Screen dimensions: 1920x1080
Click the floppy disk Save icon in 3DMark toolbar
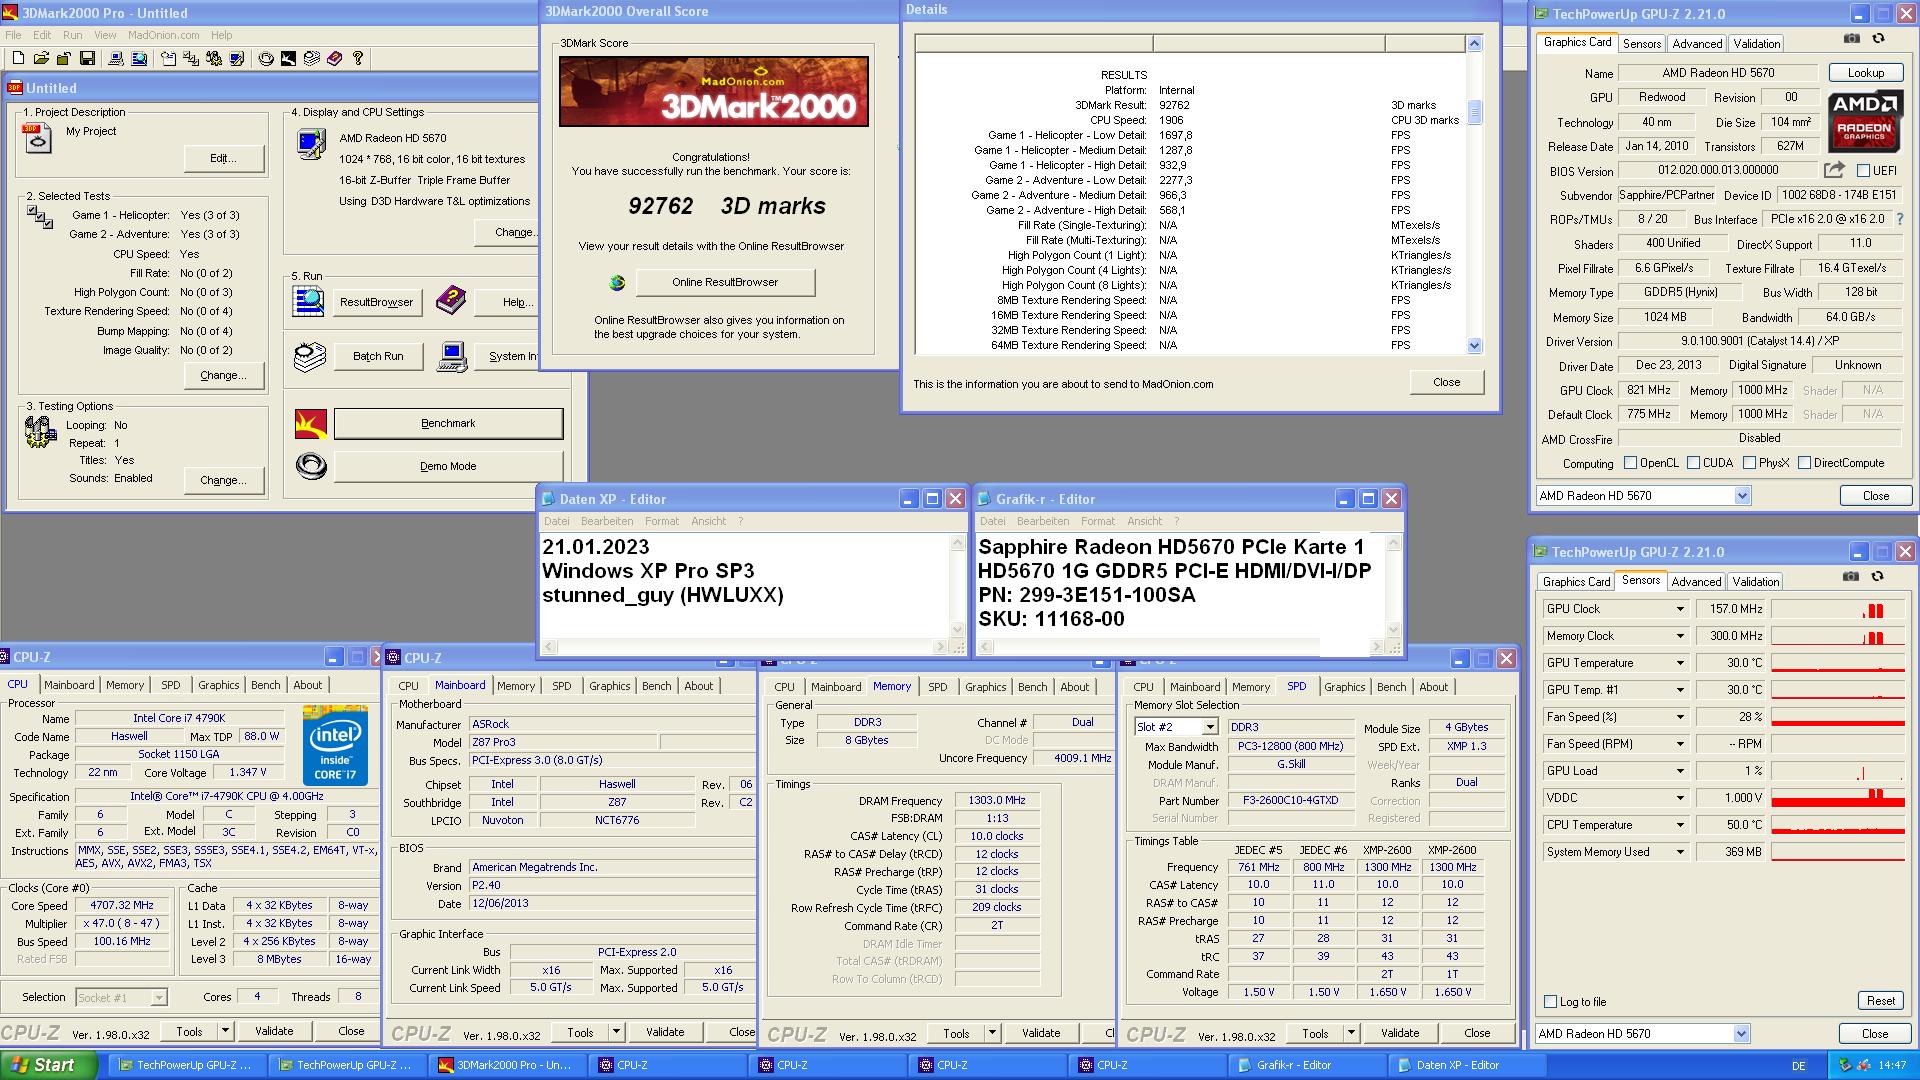click(x=87, y=59)
